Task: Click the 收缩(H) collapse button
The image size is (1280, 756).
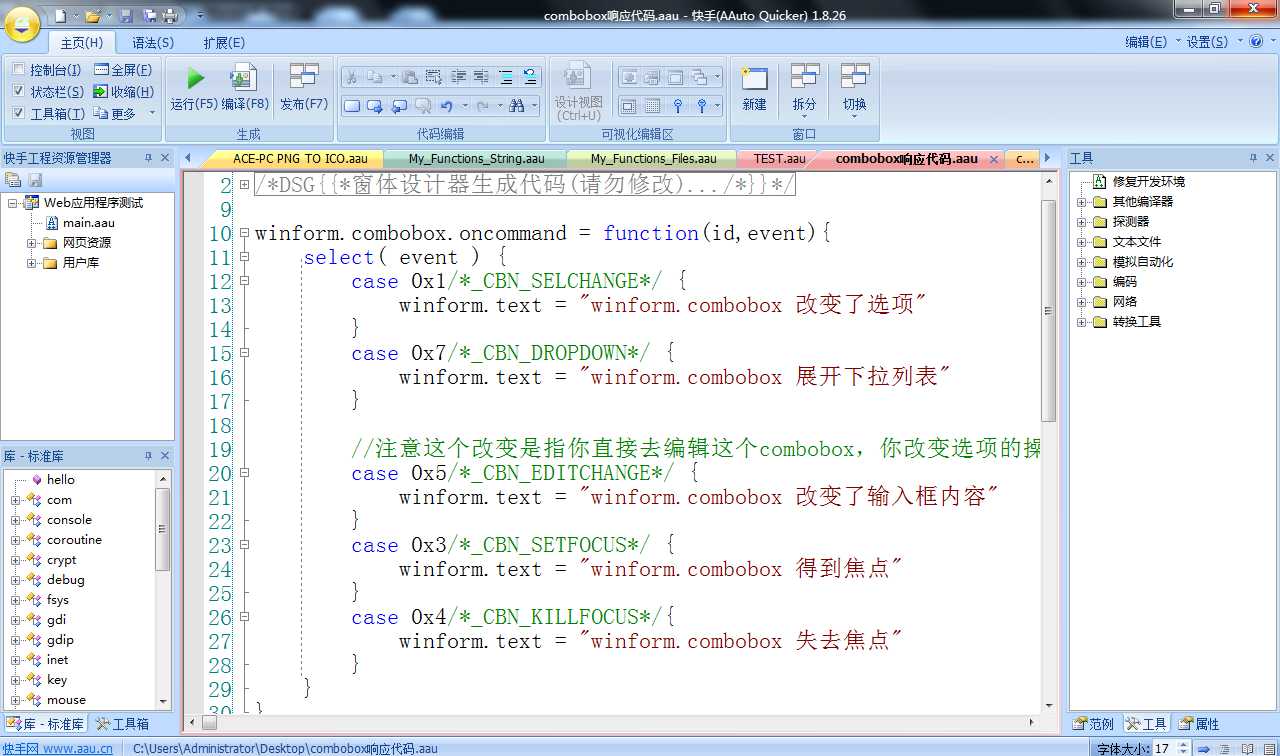Action: click(124, 92)
